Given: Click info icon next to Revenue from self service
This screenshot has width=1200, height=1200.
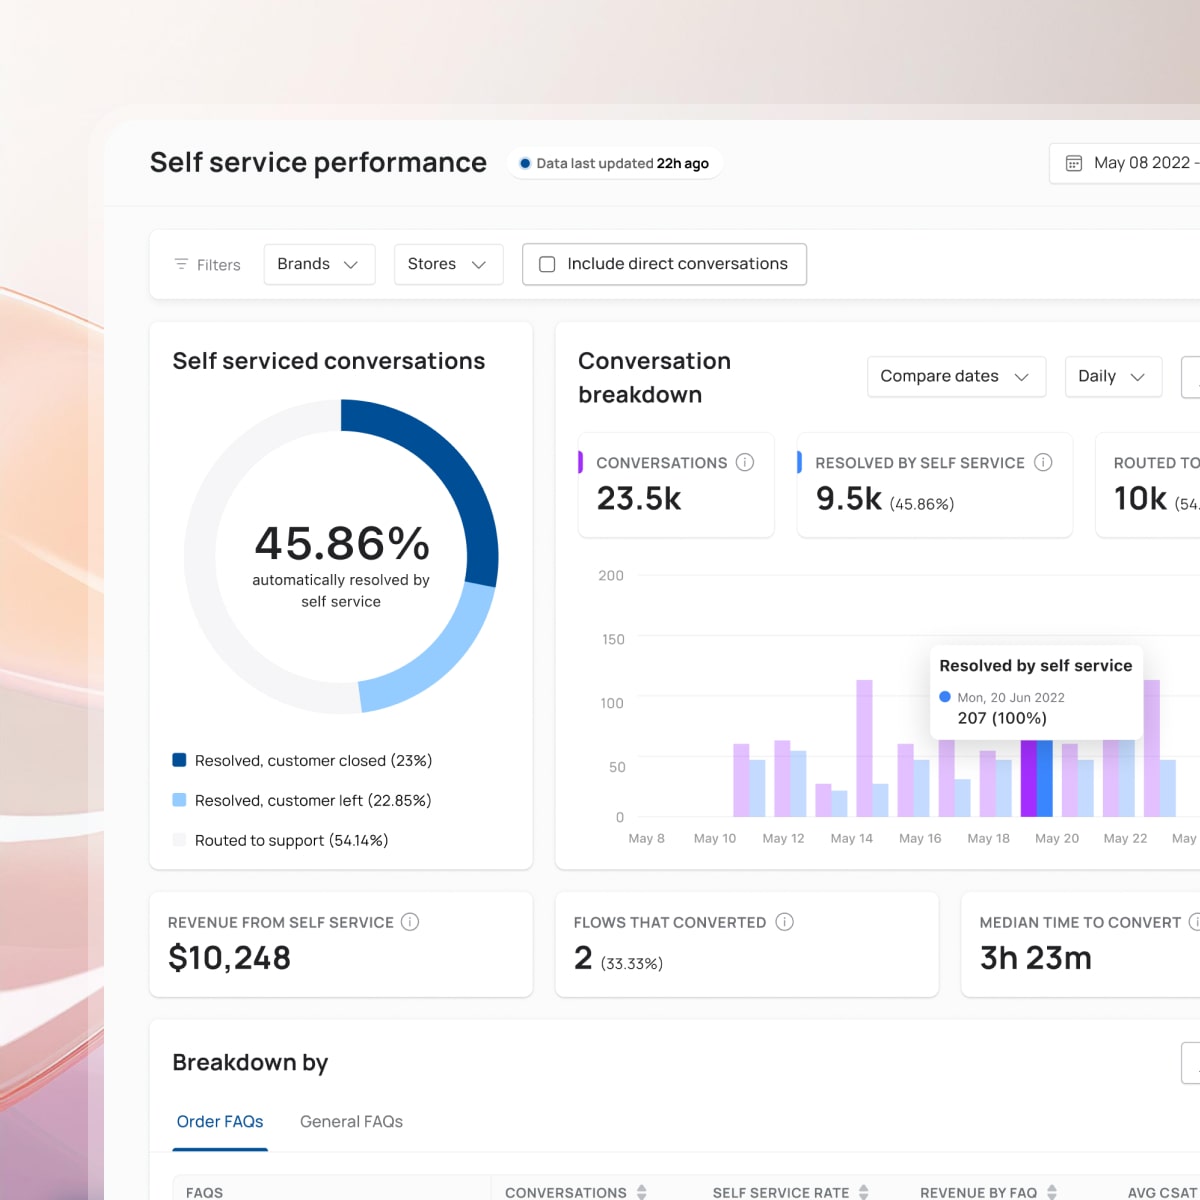Looking at the screenshot, I should point(410,922).
